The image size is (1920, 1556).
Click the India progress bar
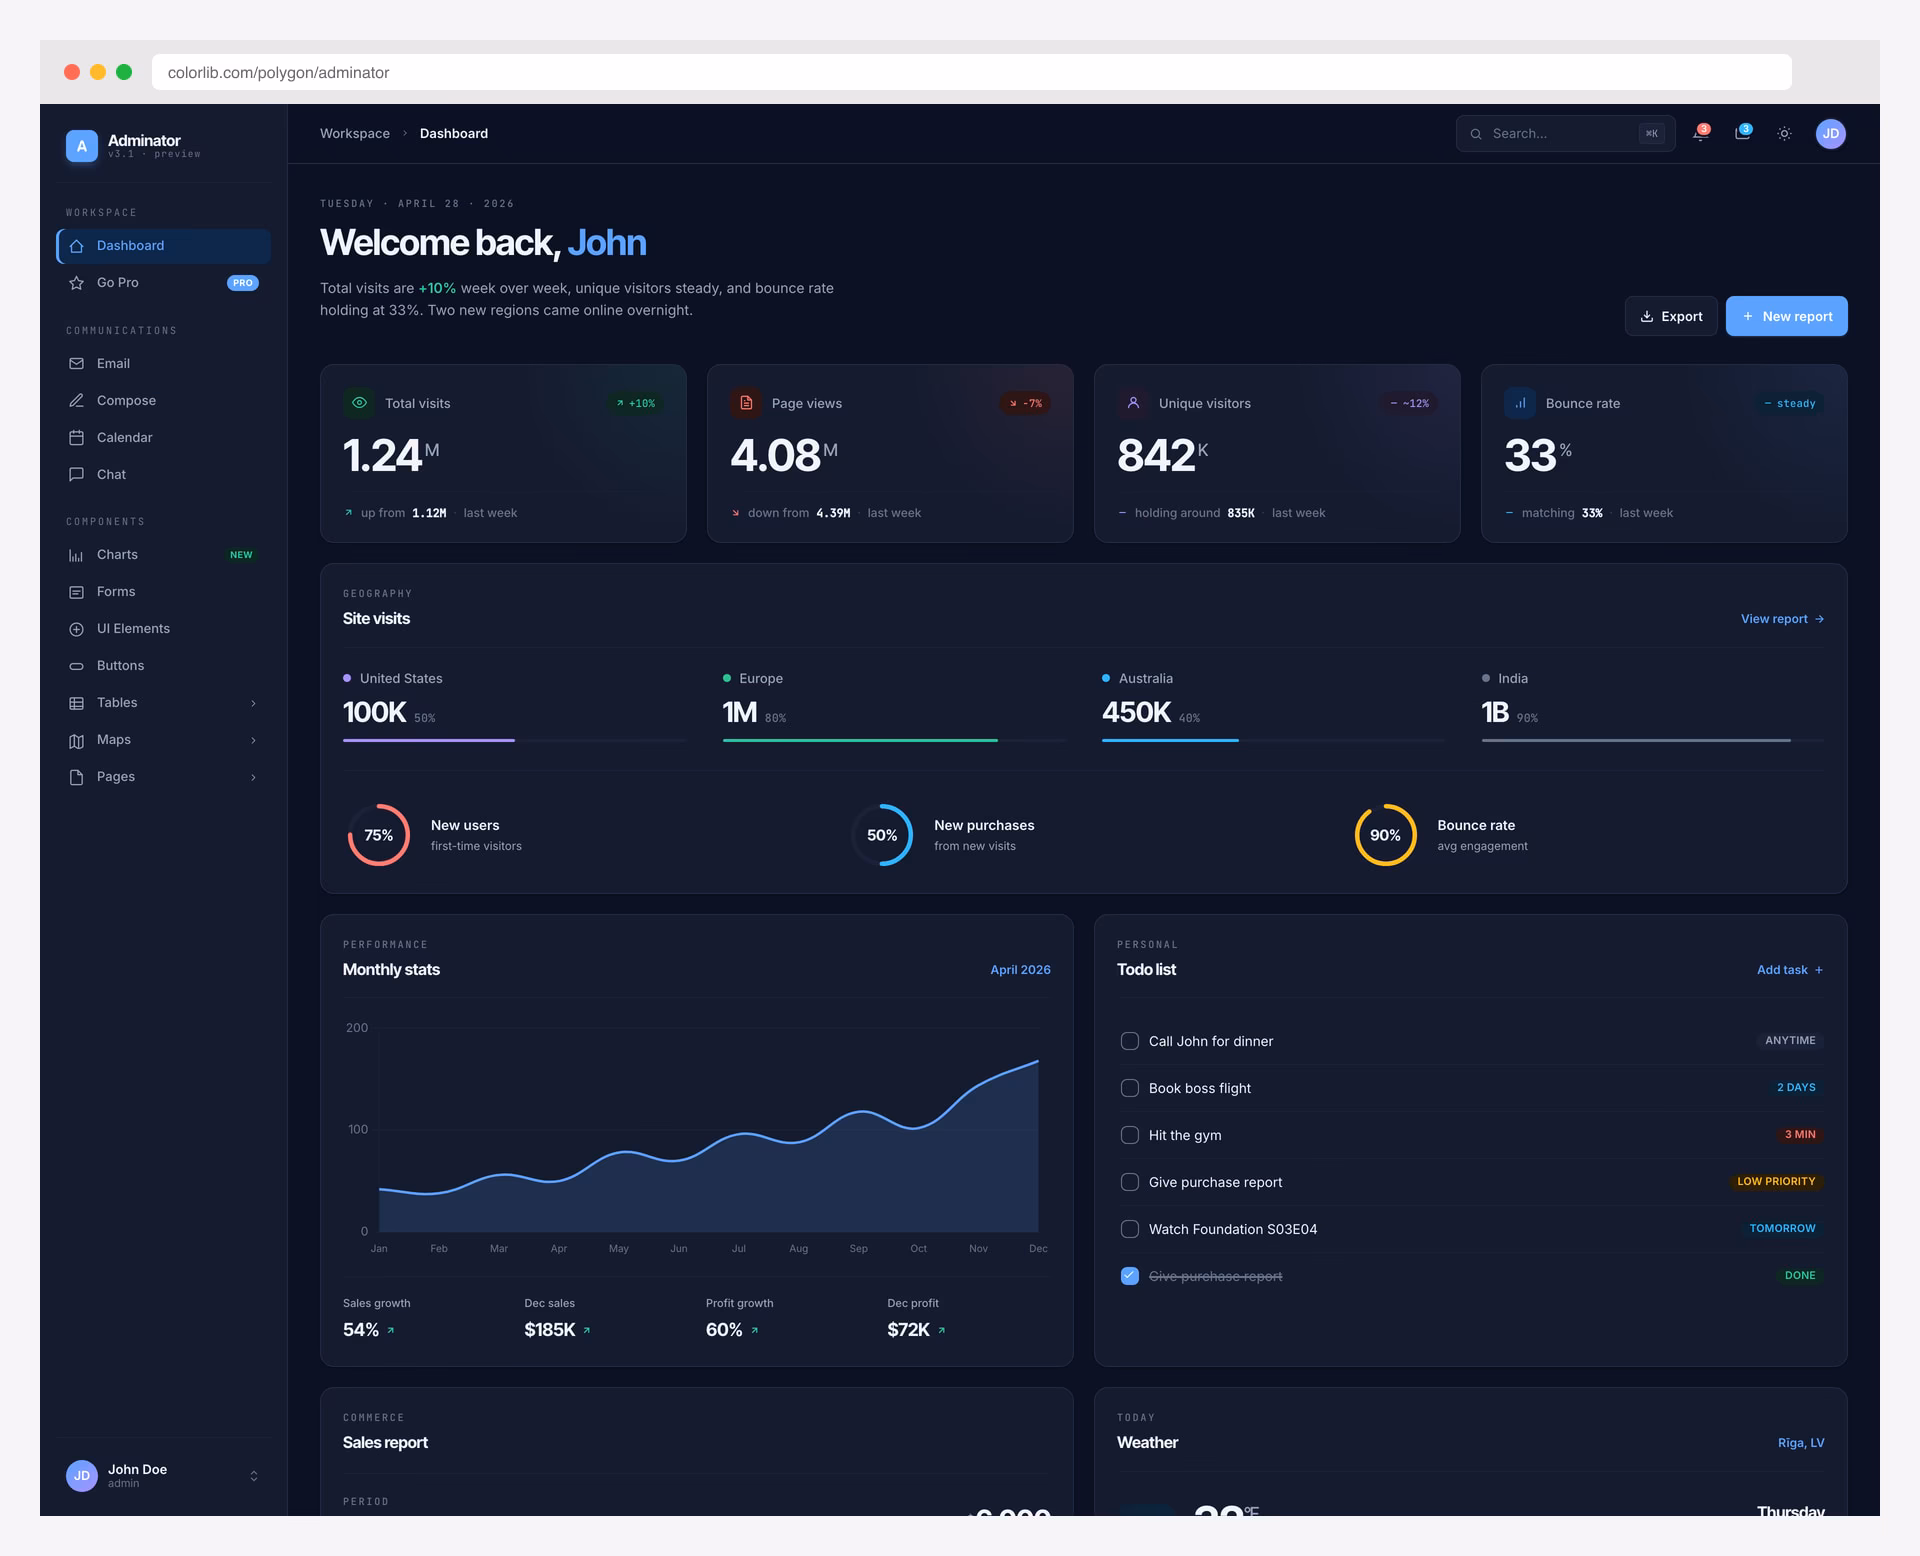[x=1653, y=740]
